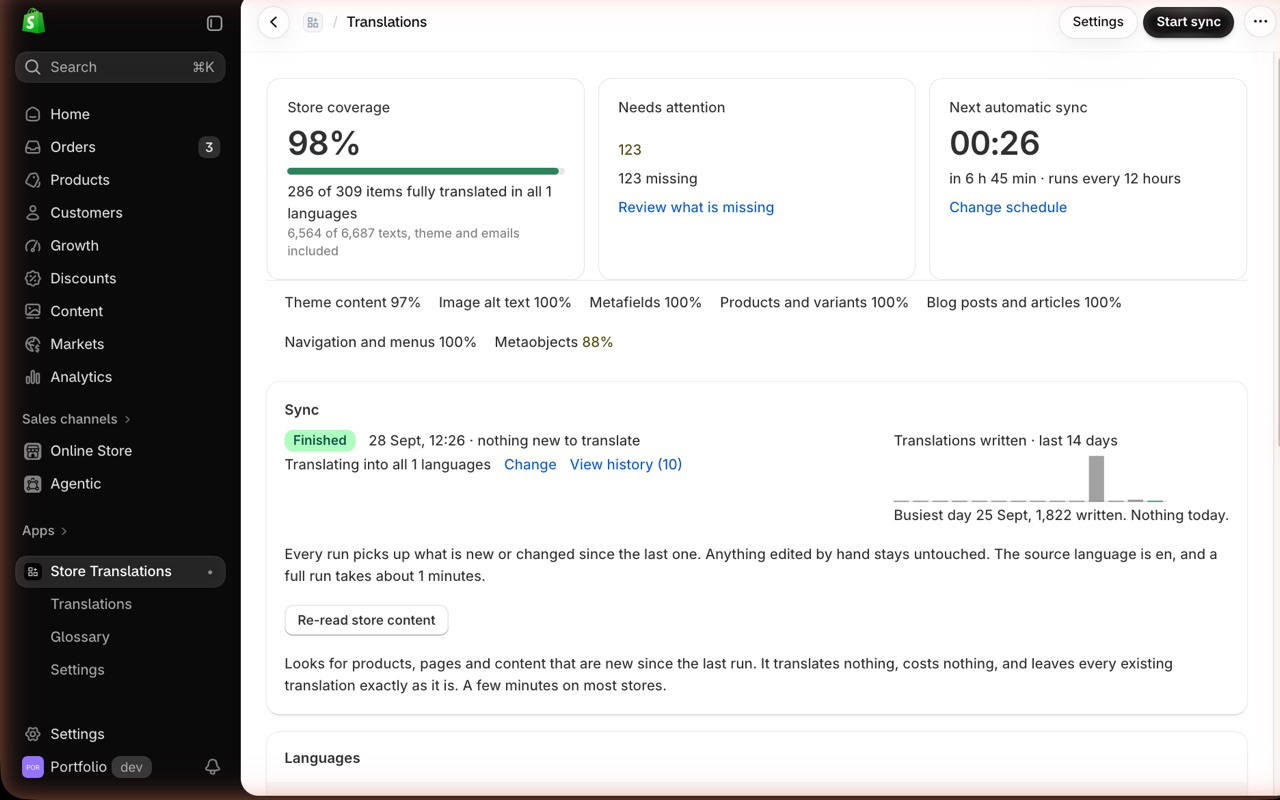This screenshot has height=800, width=1280.
Task: Click the Growth target icon
Action: [x=33, y=246]
